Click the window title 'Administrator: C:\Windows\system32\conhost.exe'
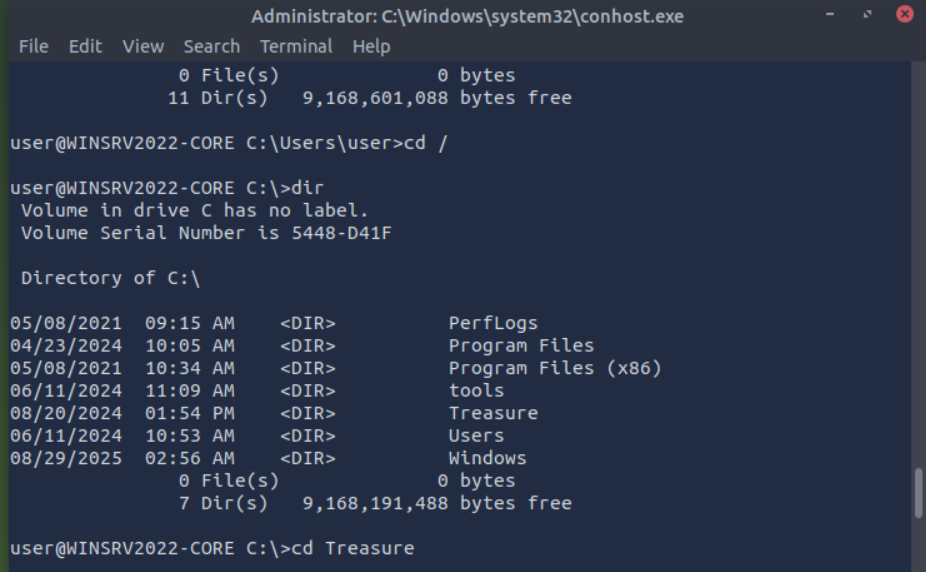Viewport: 926px width, 572px height. (x=467, y=16)
